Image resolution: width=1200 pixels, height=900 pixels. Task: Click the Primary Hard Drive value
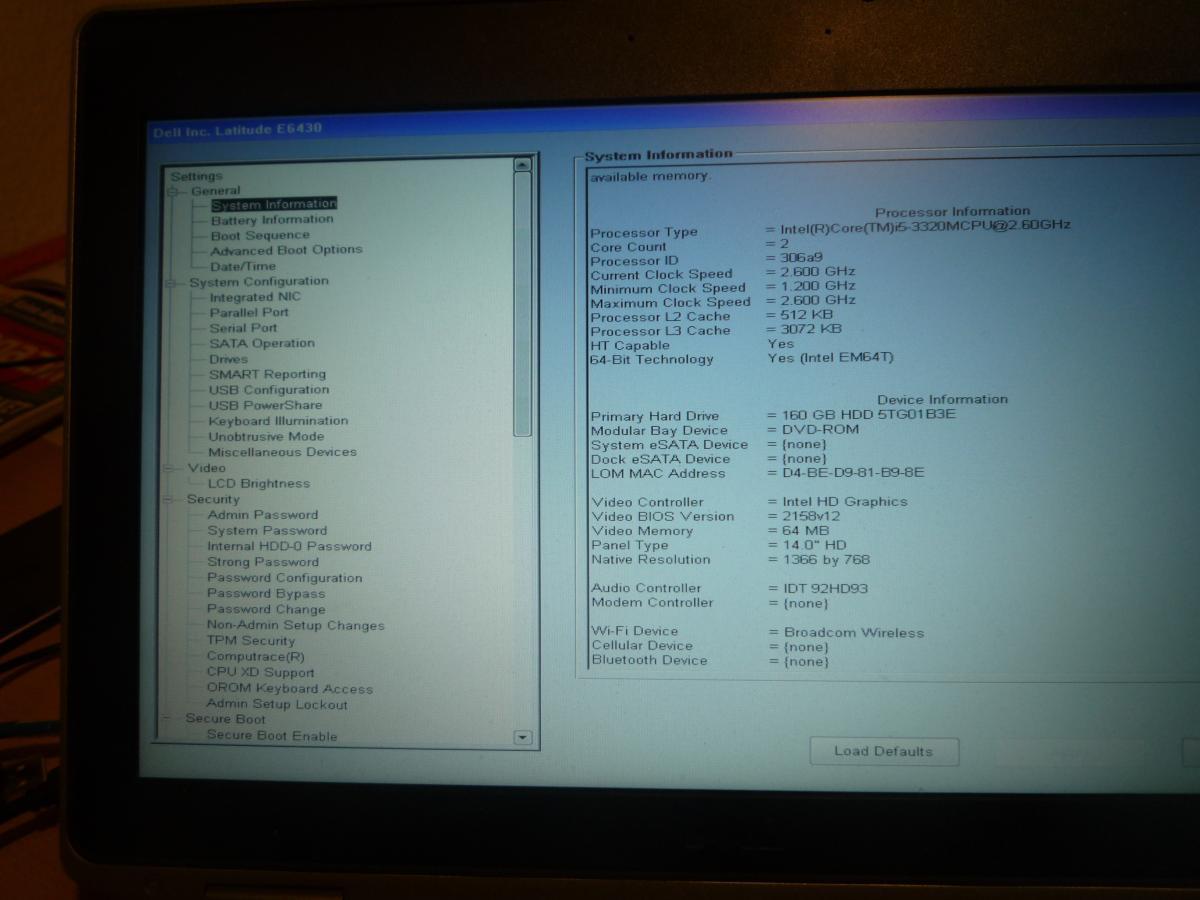point(868,415)
